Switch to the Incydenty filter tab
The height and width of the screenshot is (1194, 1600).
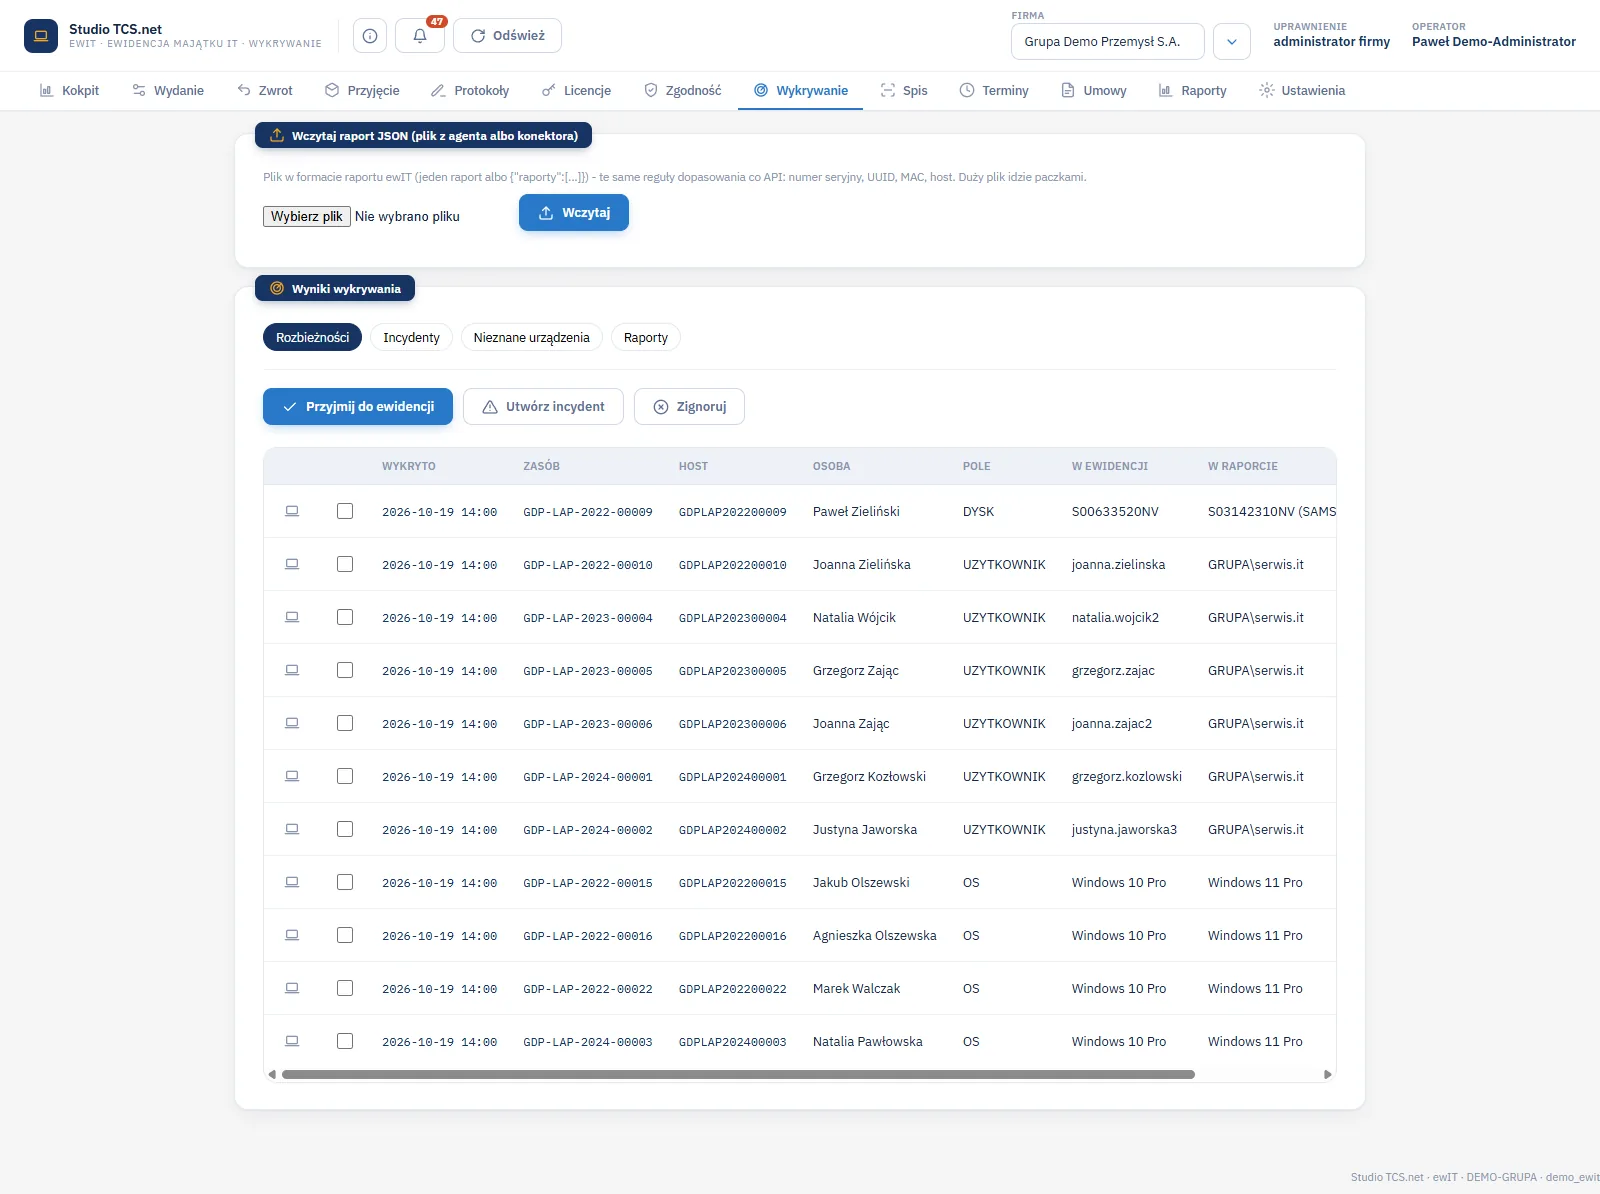tap(411, 337)
